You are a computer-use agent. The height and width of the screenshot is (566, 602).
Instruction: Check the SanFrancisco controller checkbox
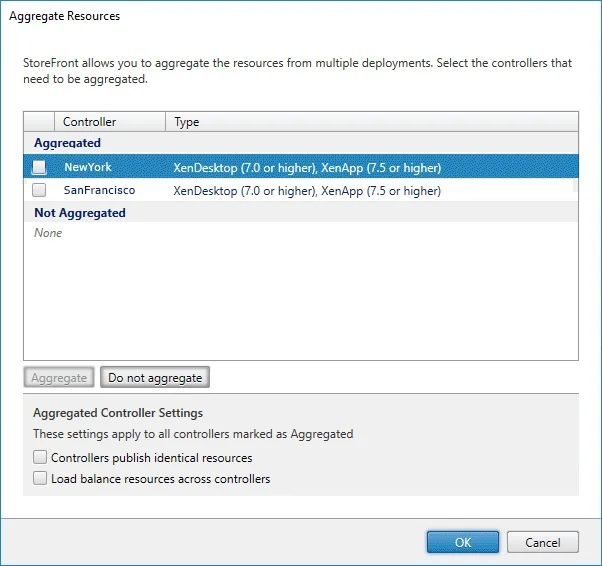point(39,190)
